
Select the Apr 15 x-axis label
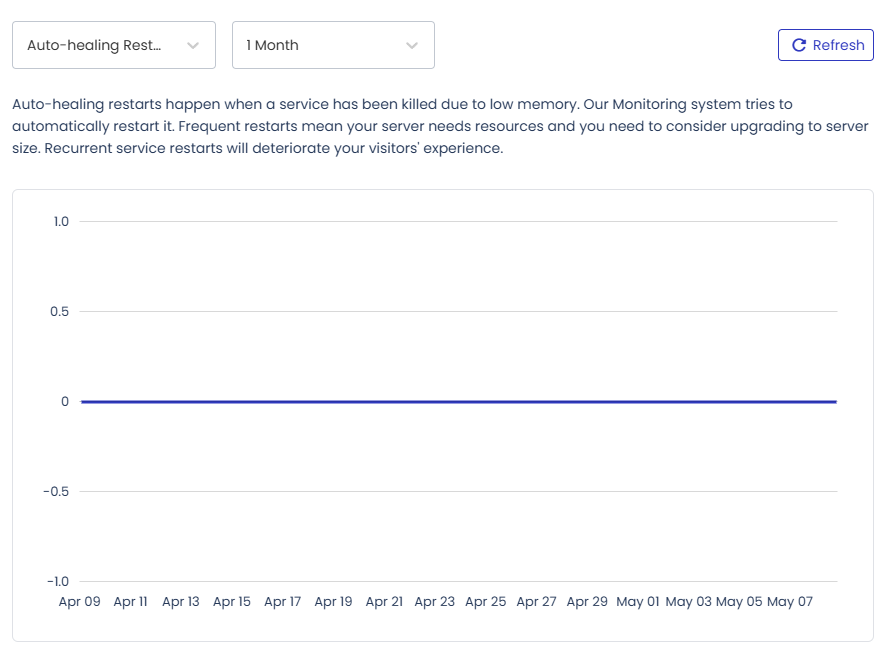(232, 601)
